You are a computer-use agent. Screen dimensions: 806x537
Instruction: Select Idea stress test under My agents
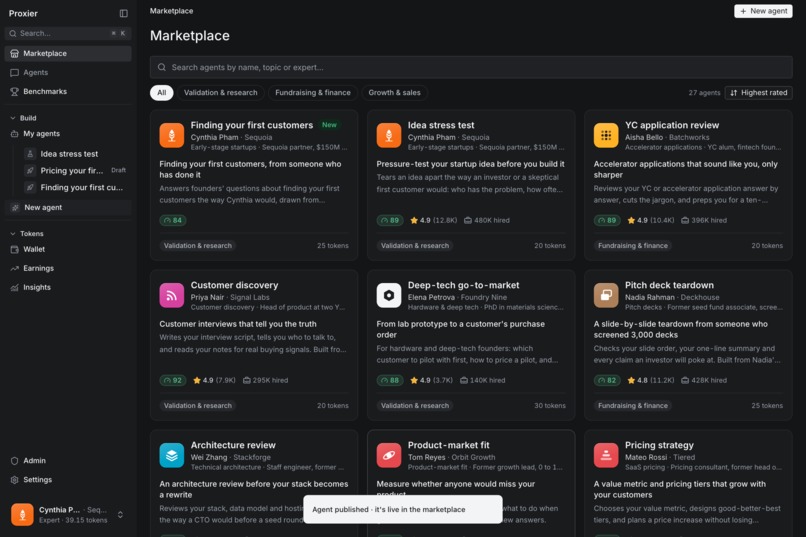click(x=76, y=154)
